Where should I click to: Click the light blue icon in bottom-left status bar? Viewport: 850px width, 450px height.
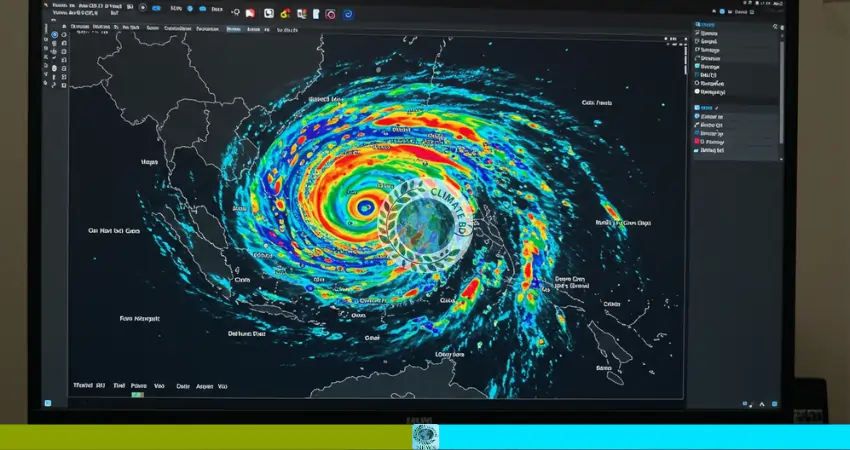click(48, 403)
